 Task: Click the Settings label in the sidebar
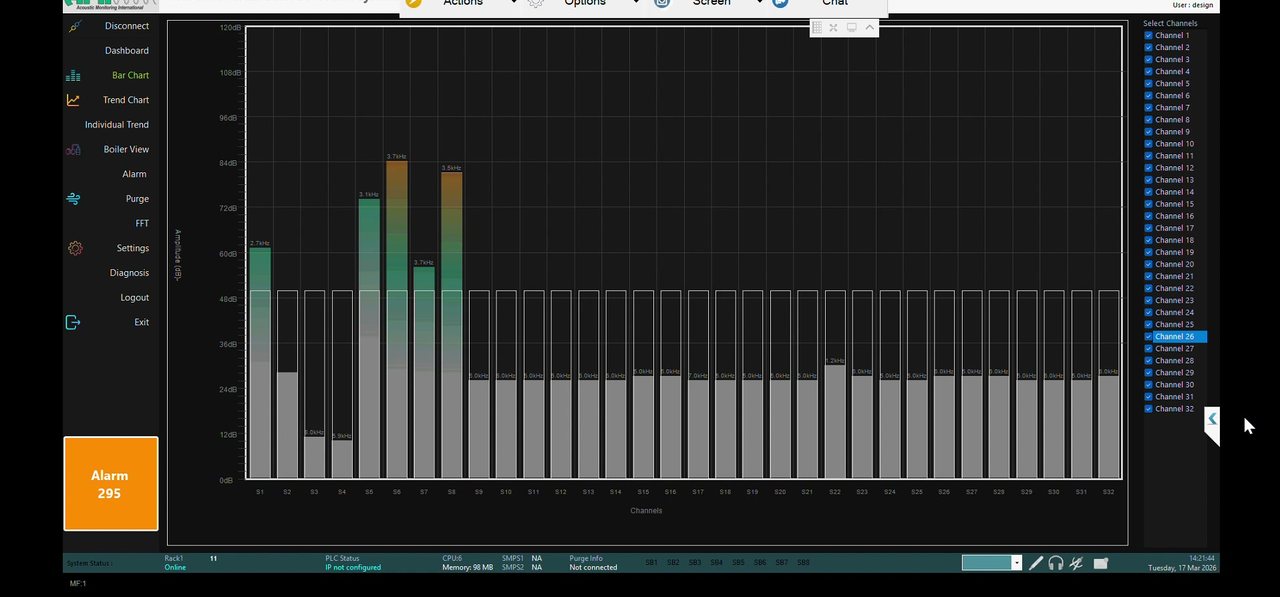click(x=133, y=248)
